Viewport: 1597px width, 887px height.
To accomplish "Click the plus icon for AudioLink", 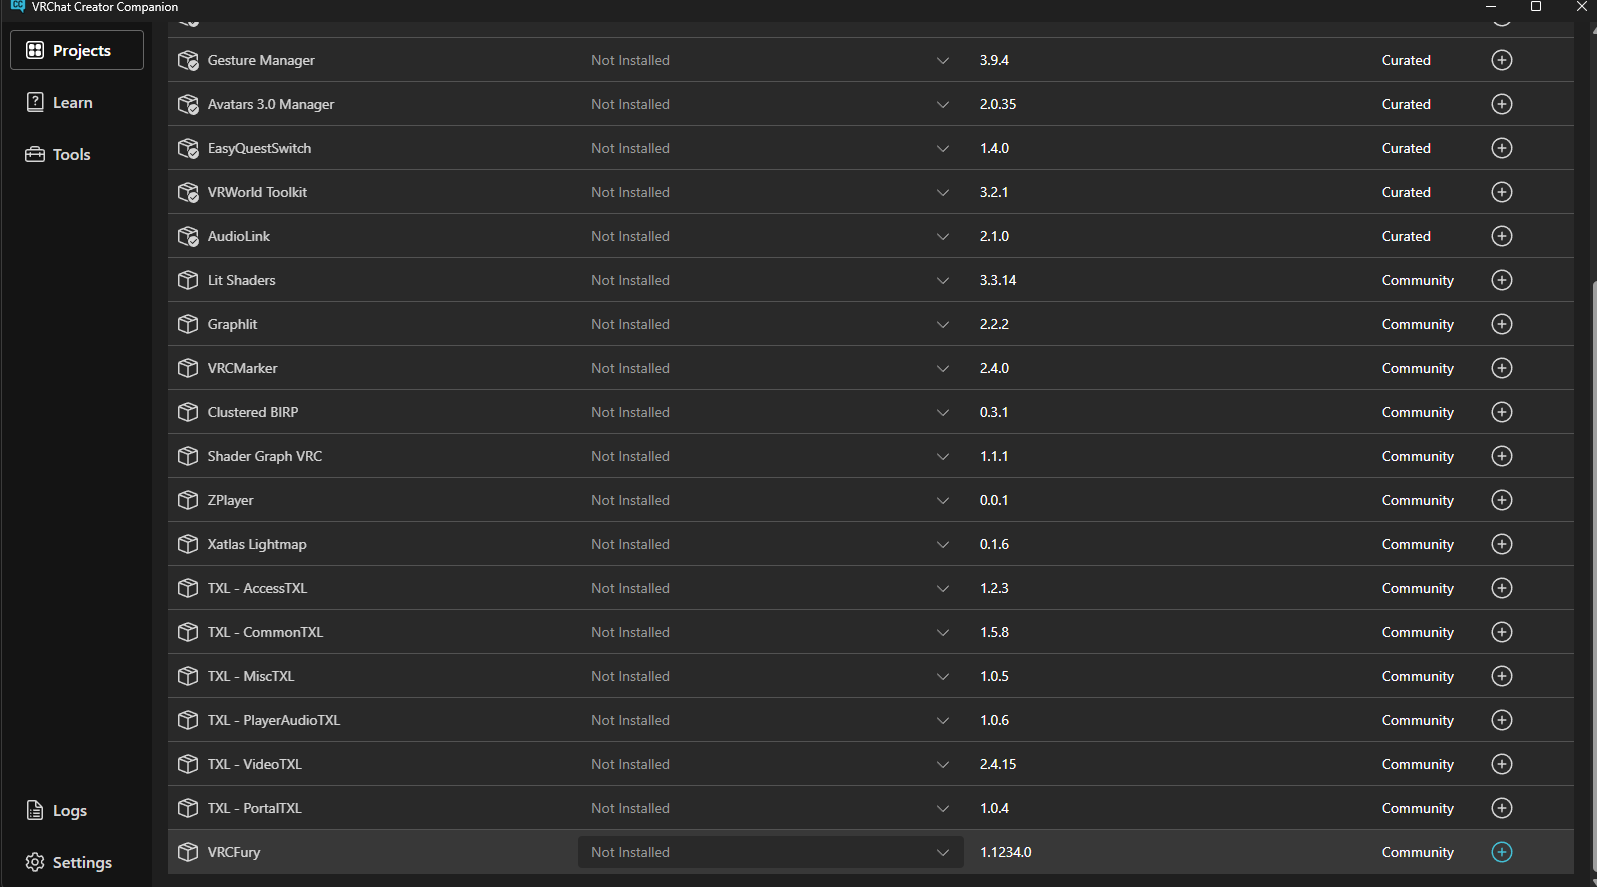I will (x=1502, y=236).
